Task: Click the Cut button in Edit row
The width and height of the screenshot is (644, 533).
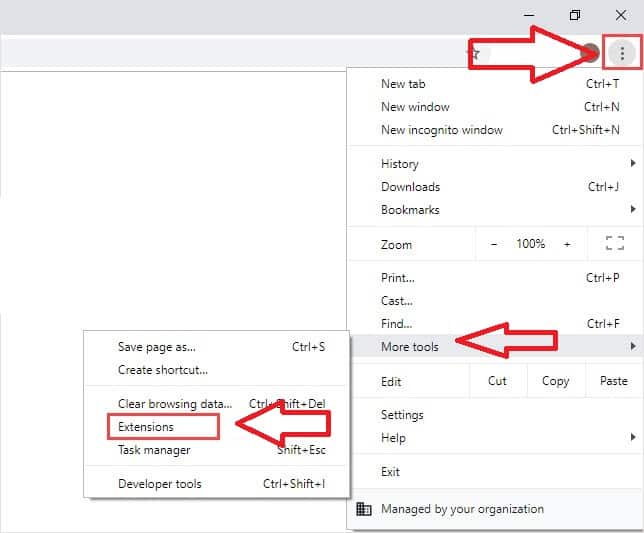Action: tap(497, 381)
